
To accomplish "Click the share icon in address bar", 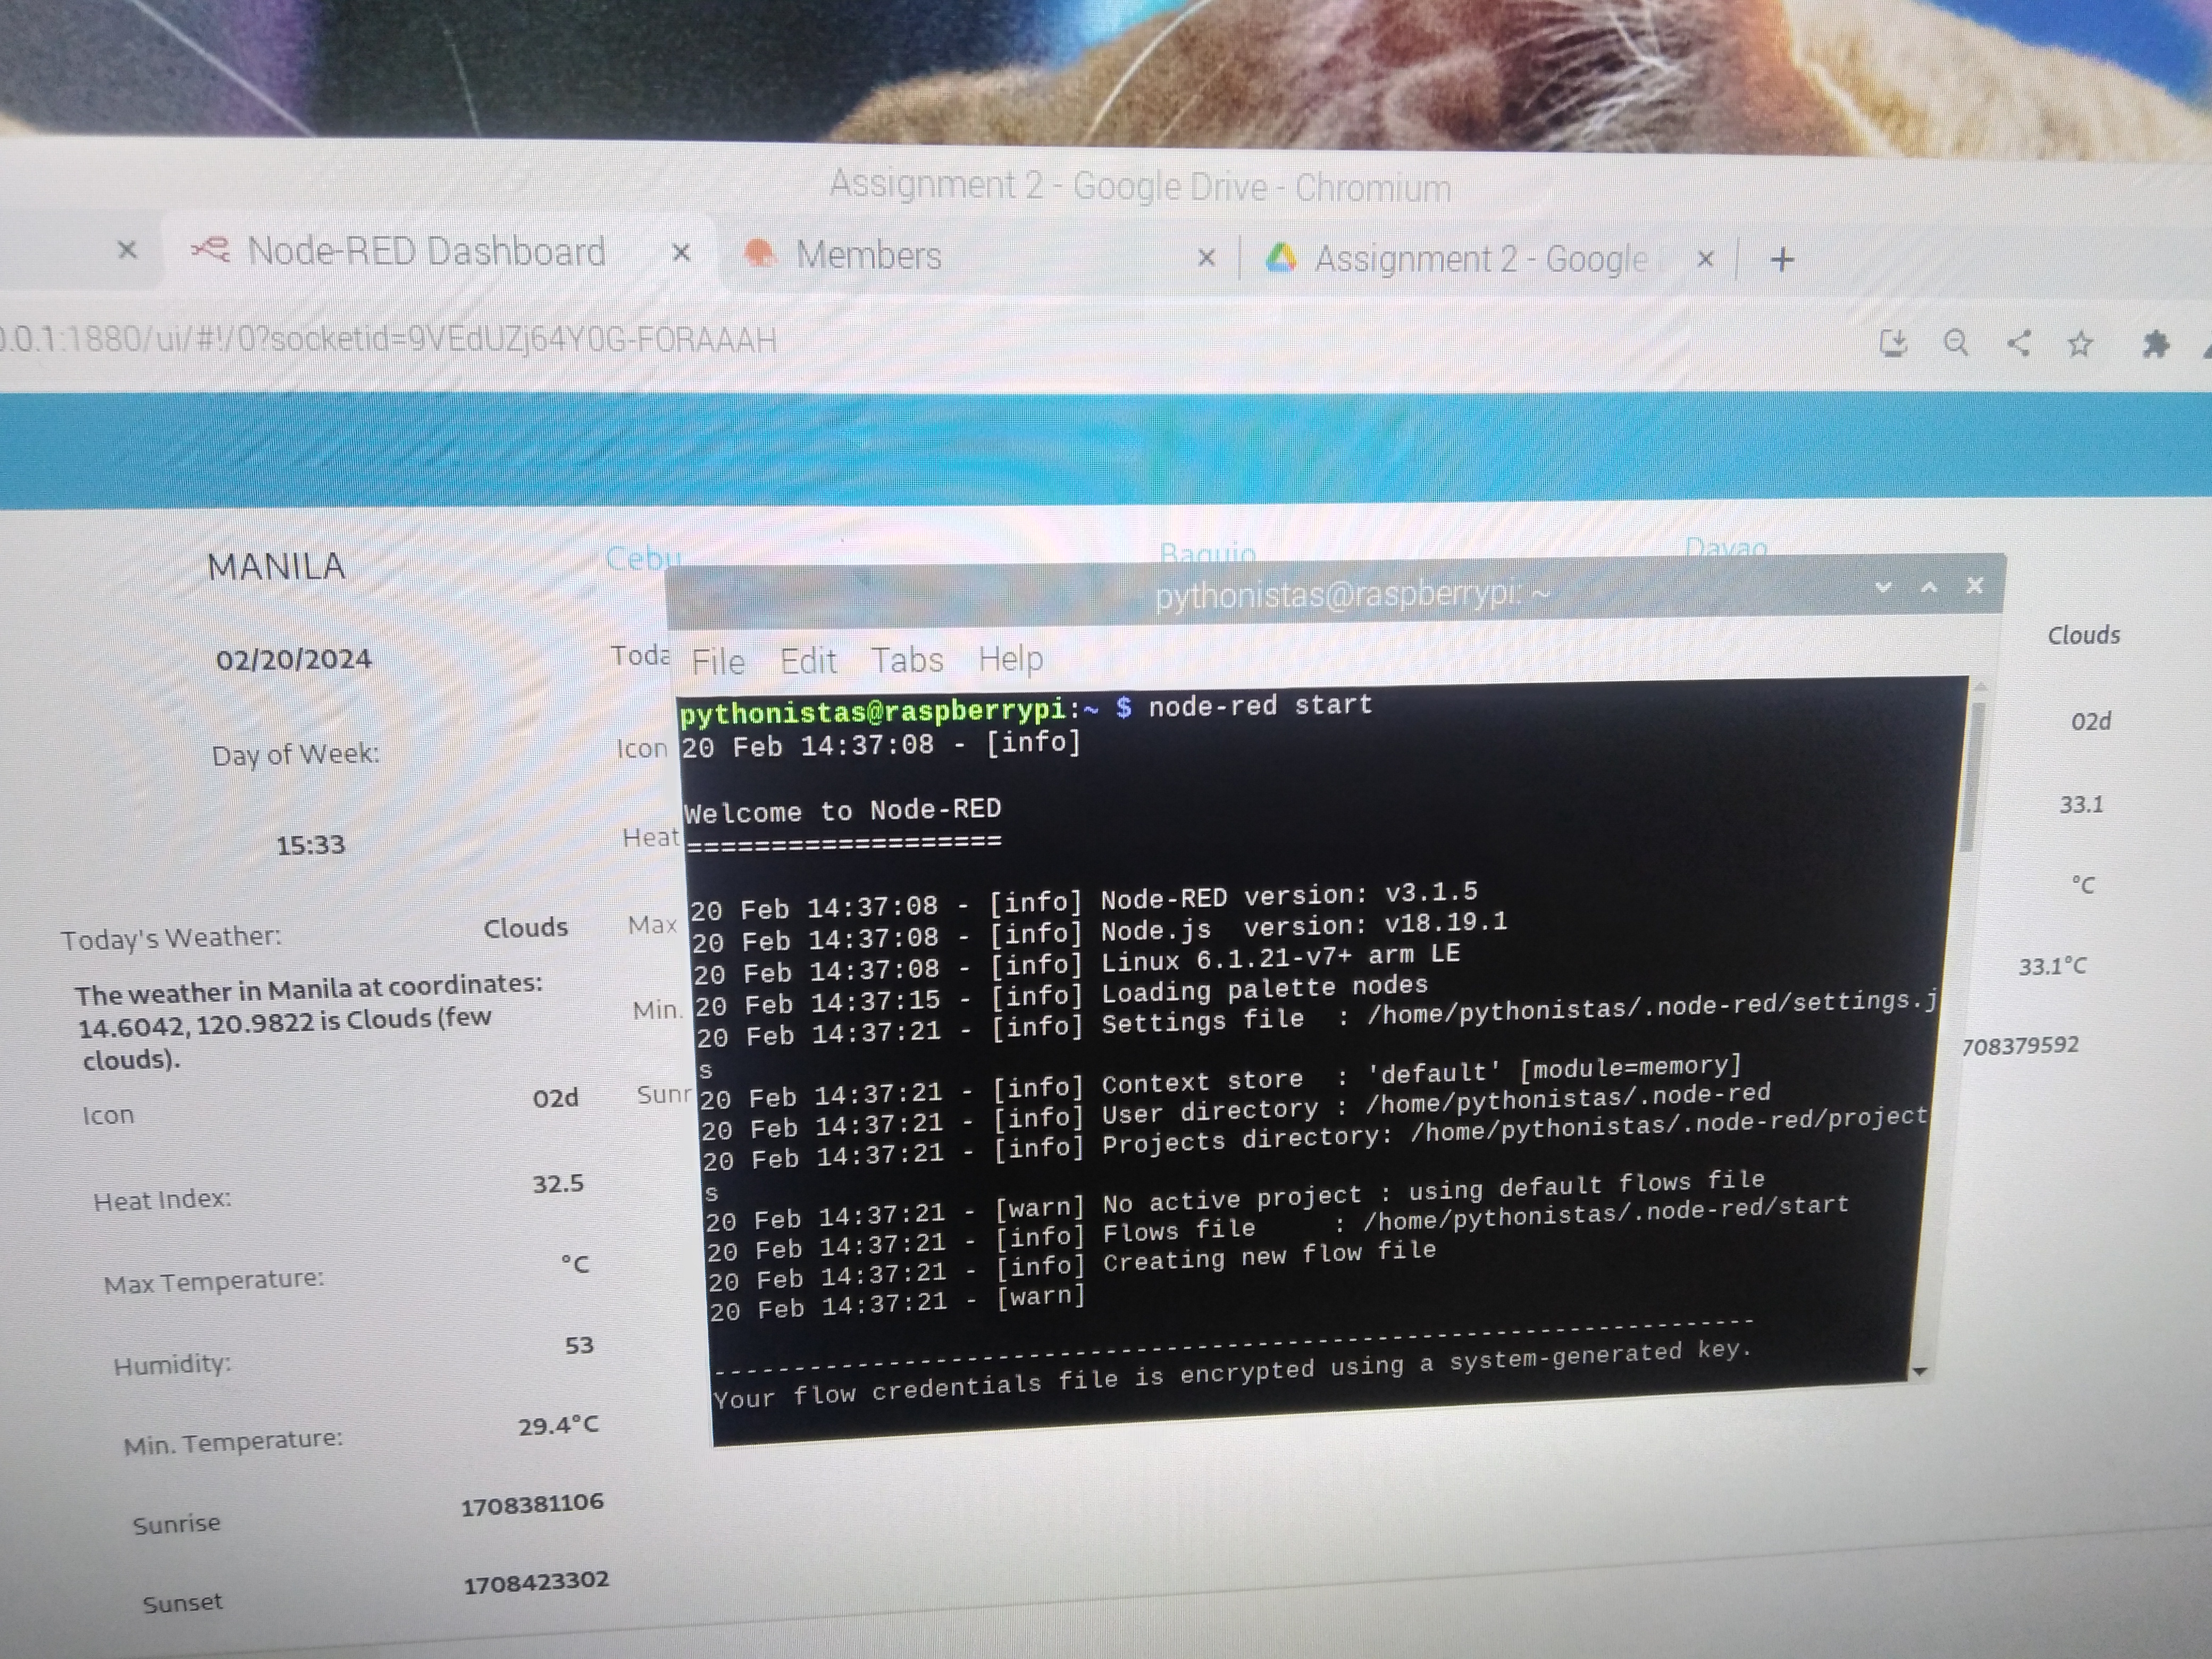I will [2019, 343].
